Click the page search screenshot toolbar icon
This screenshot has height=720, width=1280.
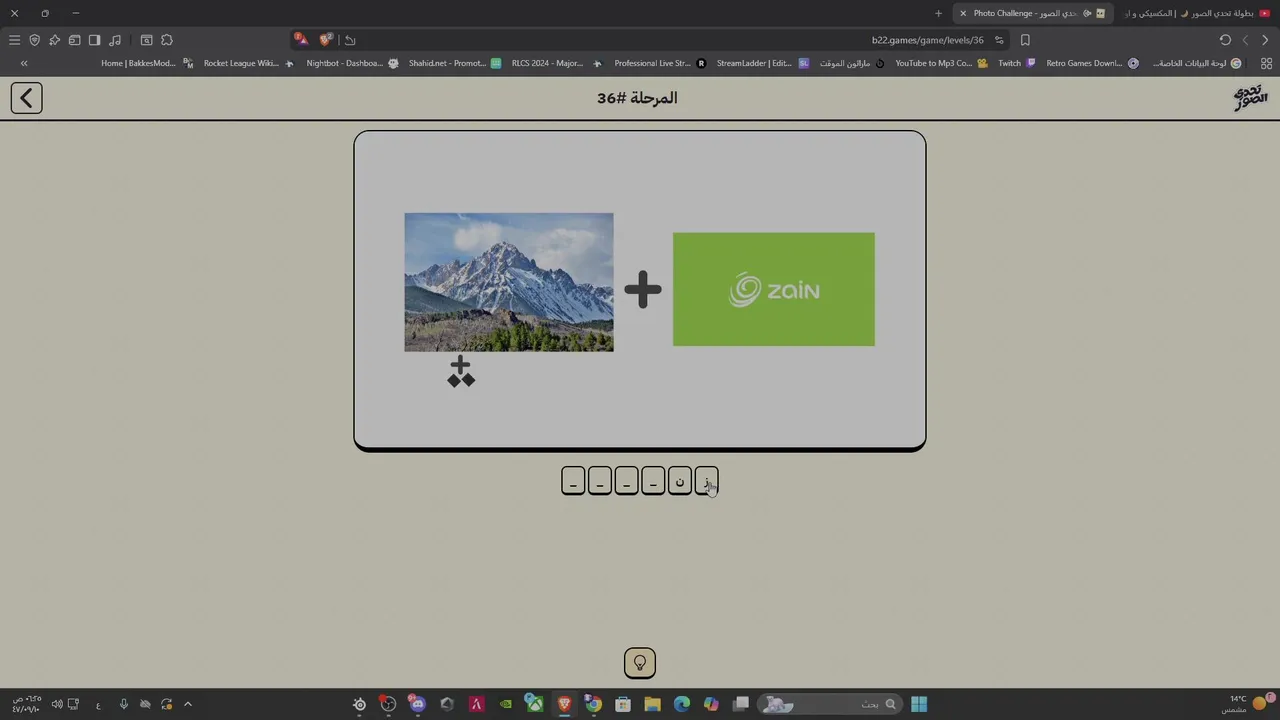[x=146, y=40]
